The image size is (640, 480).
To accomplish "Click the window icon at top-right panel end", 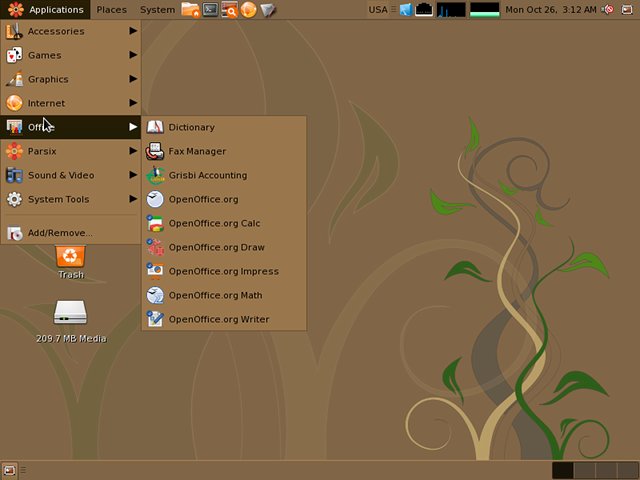I will tap(627, 9).
